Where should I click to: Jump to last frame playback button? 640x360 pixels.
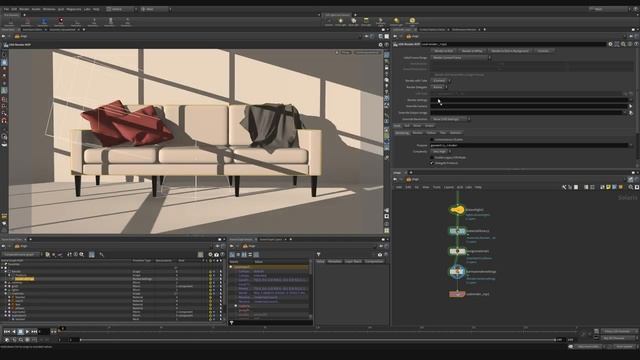click(34, 332)
